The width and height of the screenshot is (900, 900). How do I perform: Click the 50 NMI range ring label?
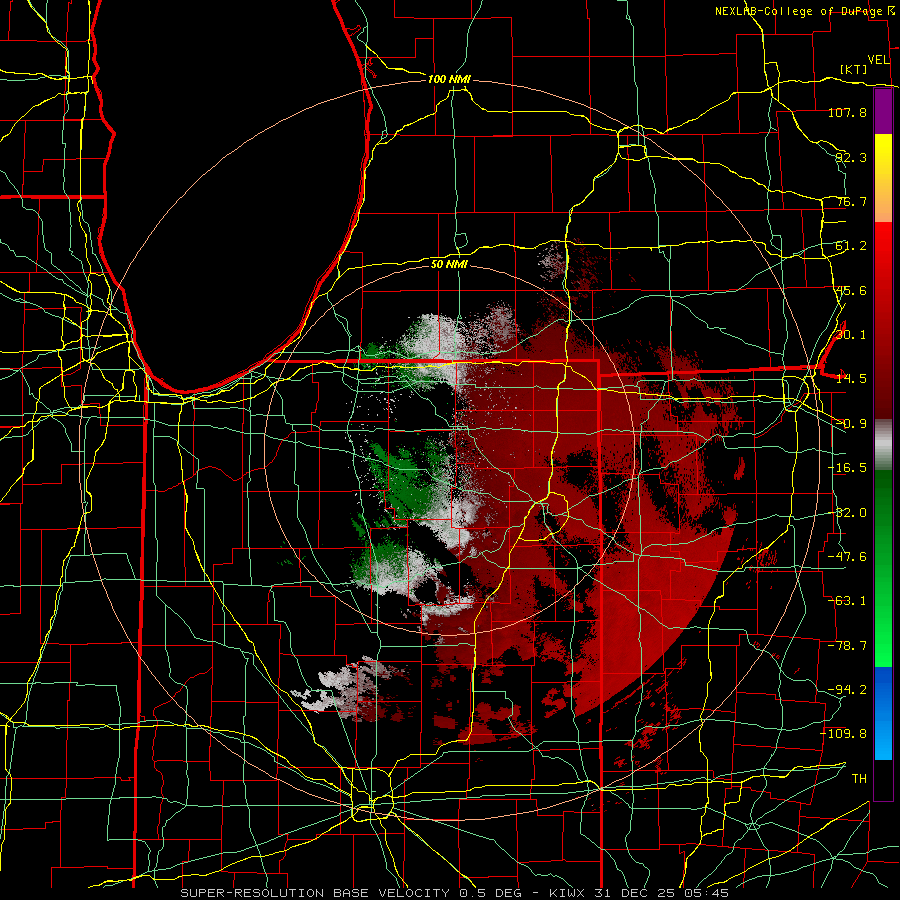[x=449, y=264]
